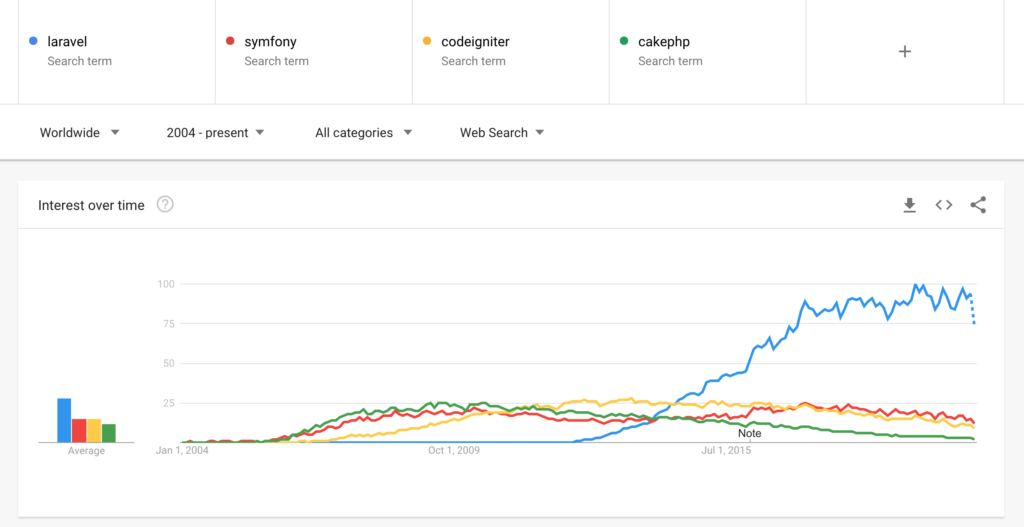The width and height of the screenshot is (1024, 527).
Task: Click the blue Average bar for laravel
Action: (x=64, y=420)
